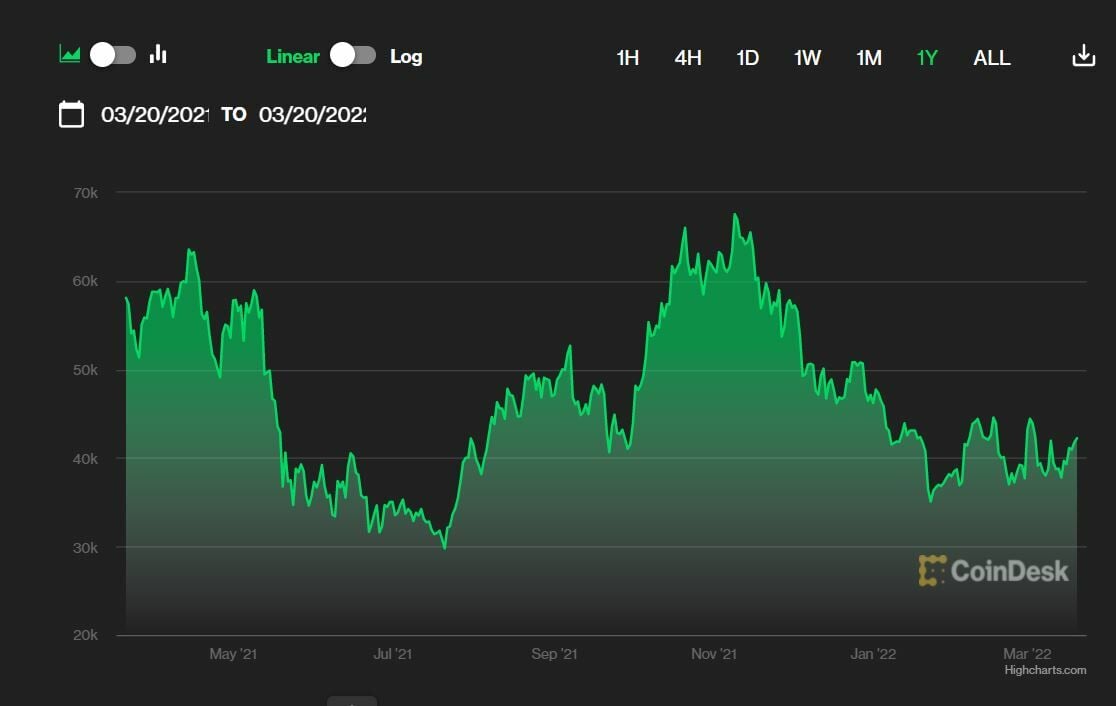Open the Highcharts.com credit link

coord(1045,670)
